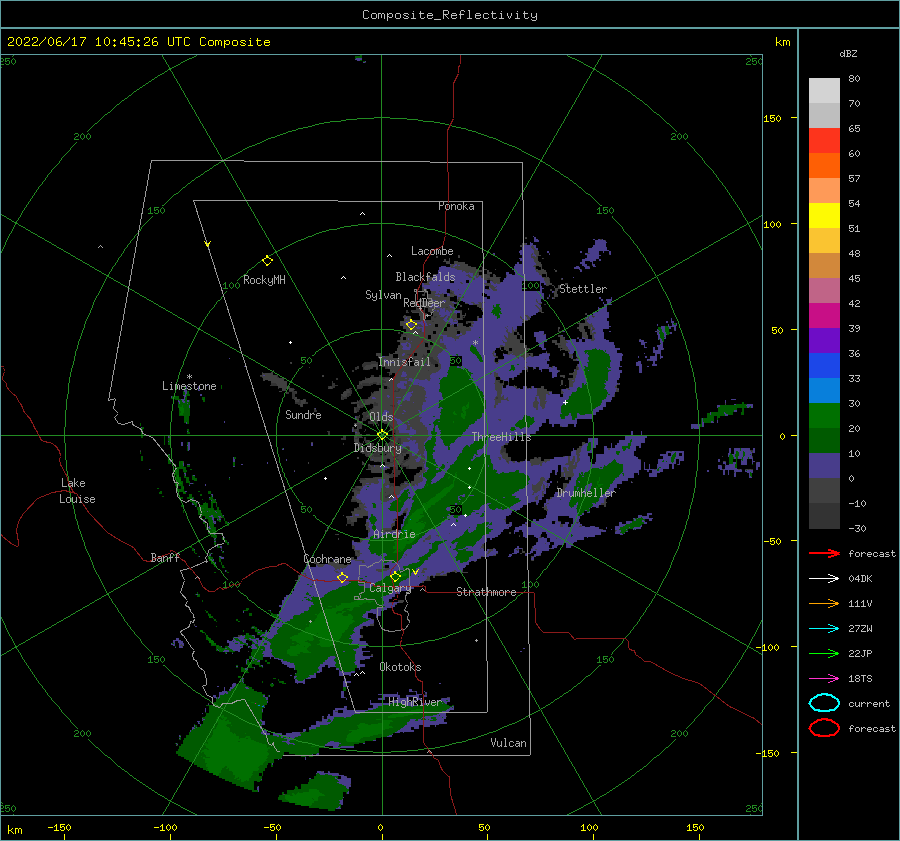Click the yellow 150 tick on right axis

pyautogui.click(x=772, y=118)
